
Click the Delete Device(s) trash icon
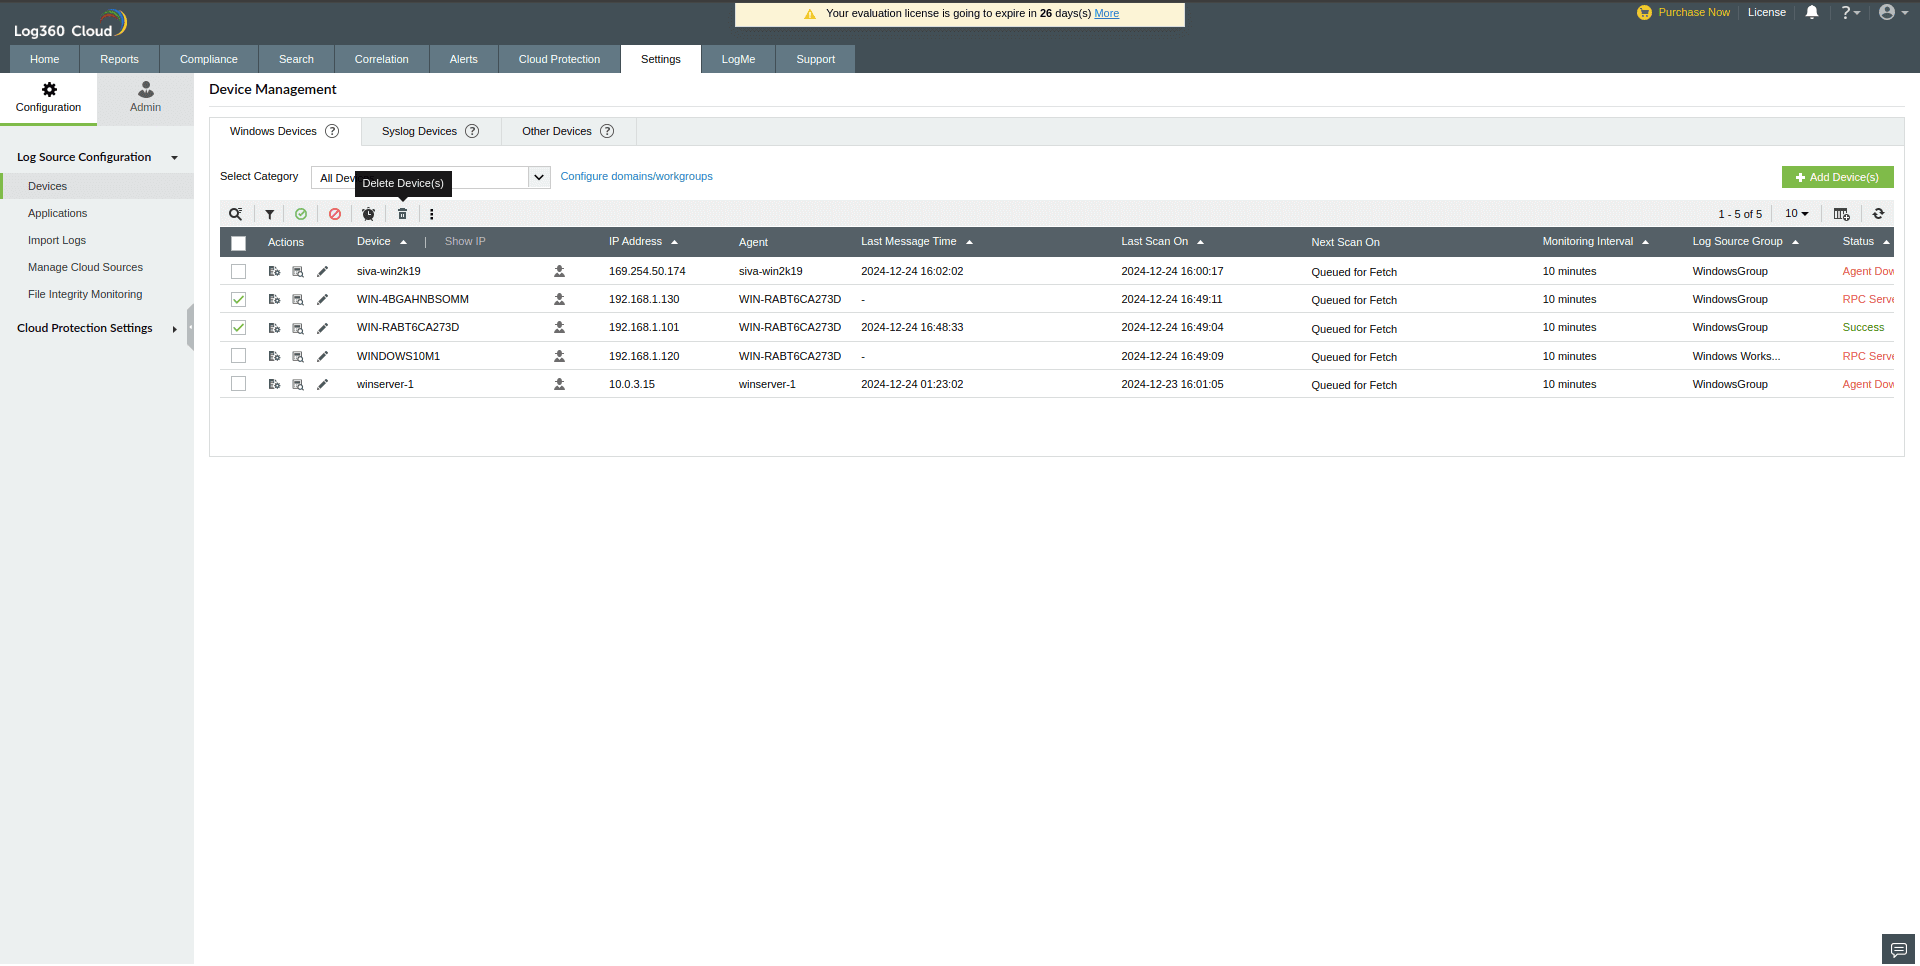tap(402, 213)
